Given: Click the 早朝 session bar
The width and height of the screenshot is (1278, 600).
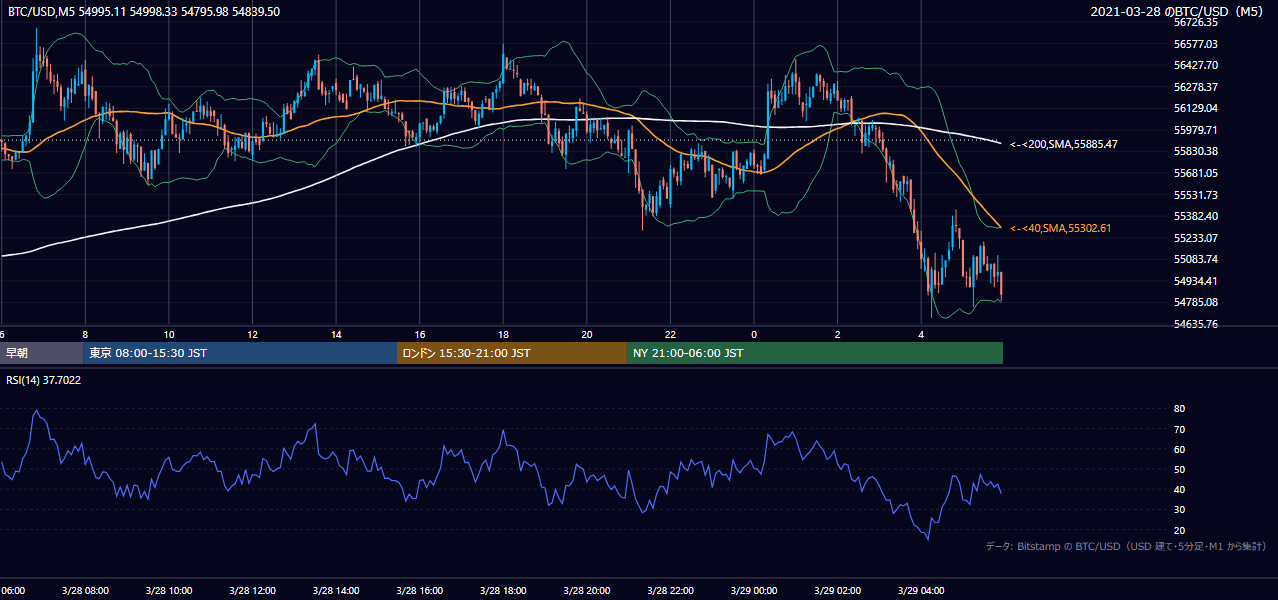Looking at the screenshot, I should coord(41,353).
